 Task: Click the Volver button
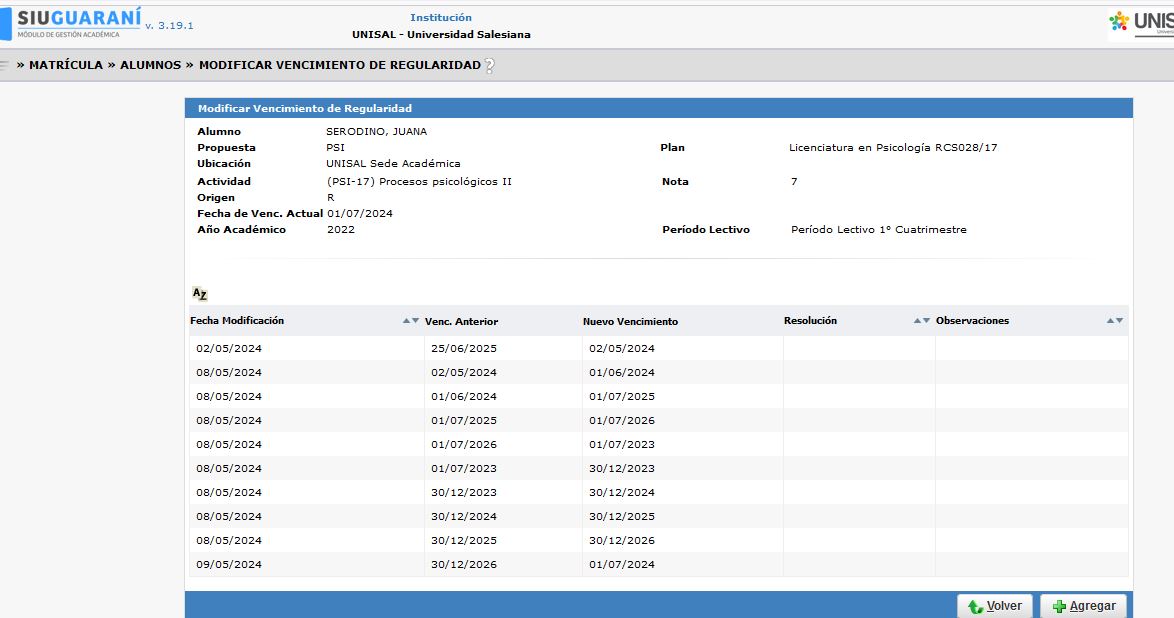995,606
